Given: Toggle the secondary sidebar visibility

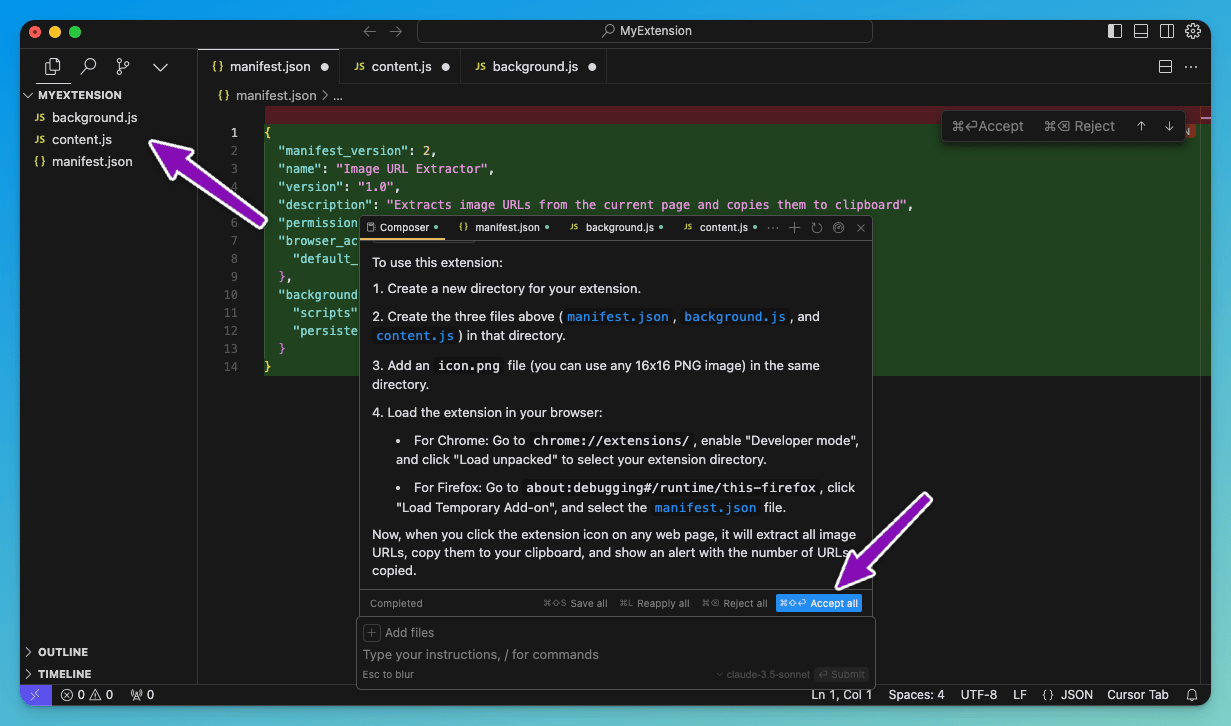Looking at the screenshot, I should (x=1167, y=31).
